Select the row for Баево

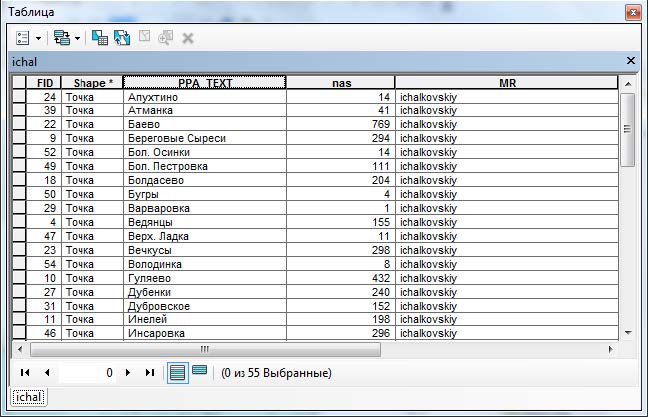click(19, 124)
